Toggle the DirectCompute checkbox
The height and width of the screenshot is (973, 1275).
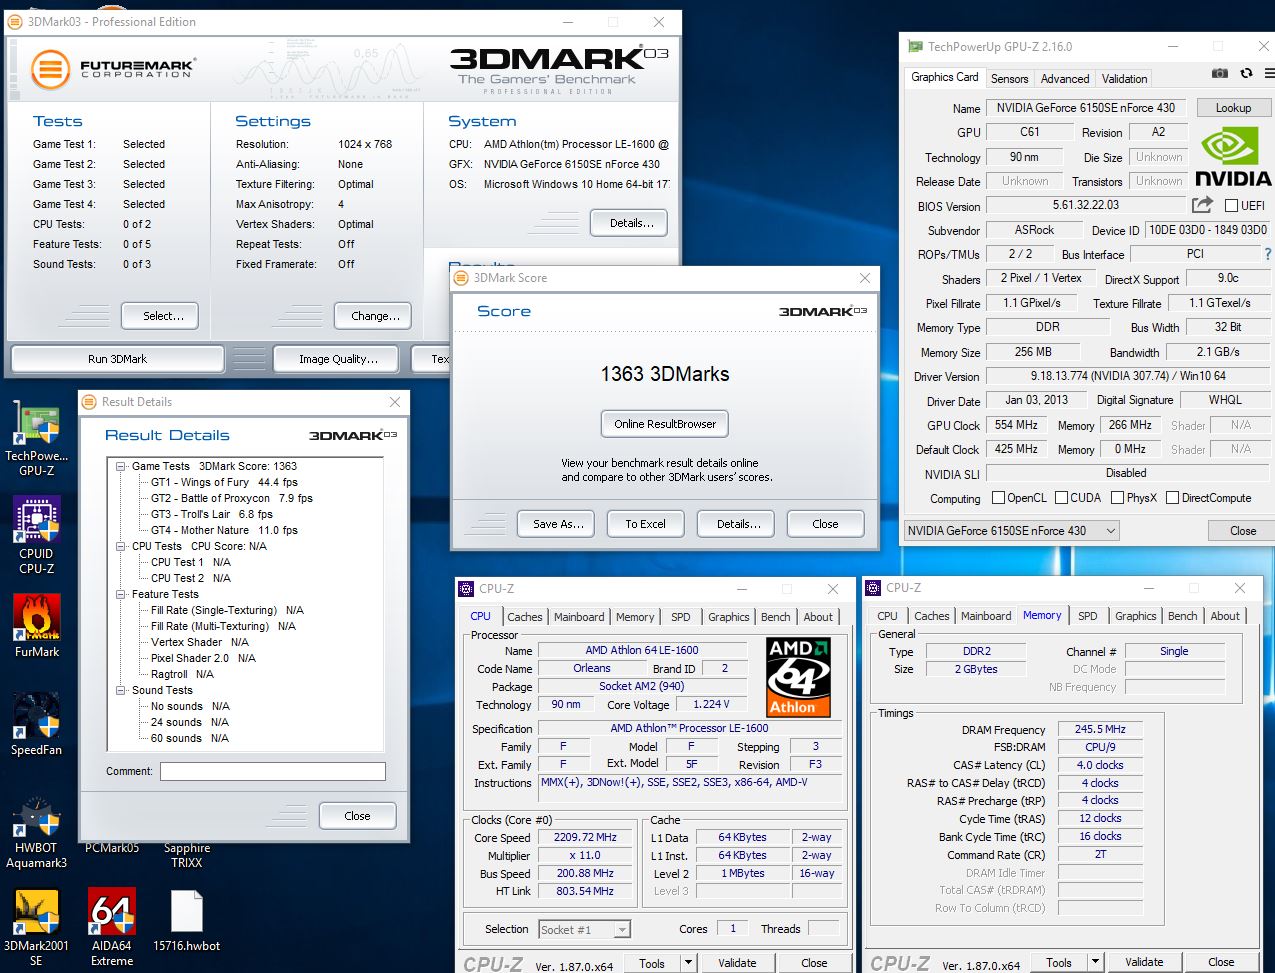1172,498
